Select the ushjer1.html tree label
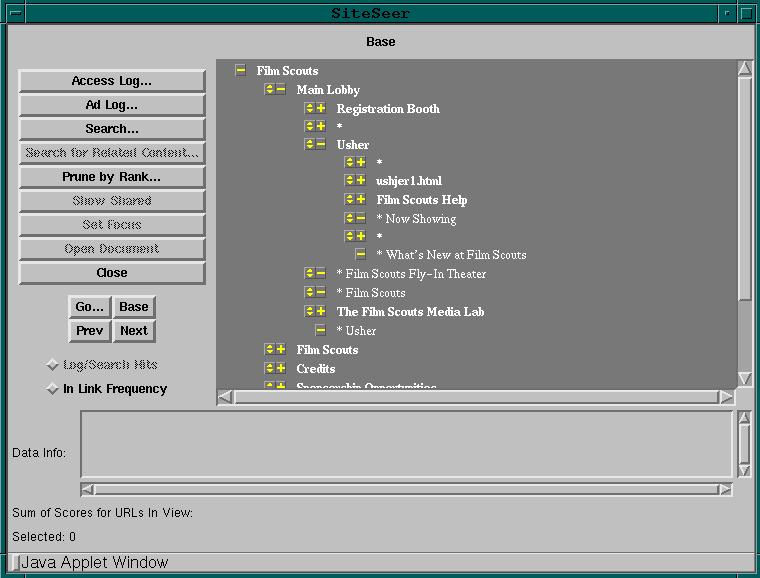Screen dimensions: 760x578 tap(409, 181)
